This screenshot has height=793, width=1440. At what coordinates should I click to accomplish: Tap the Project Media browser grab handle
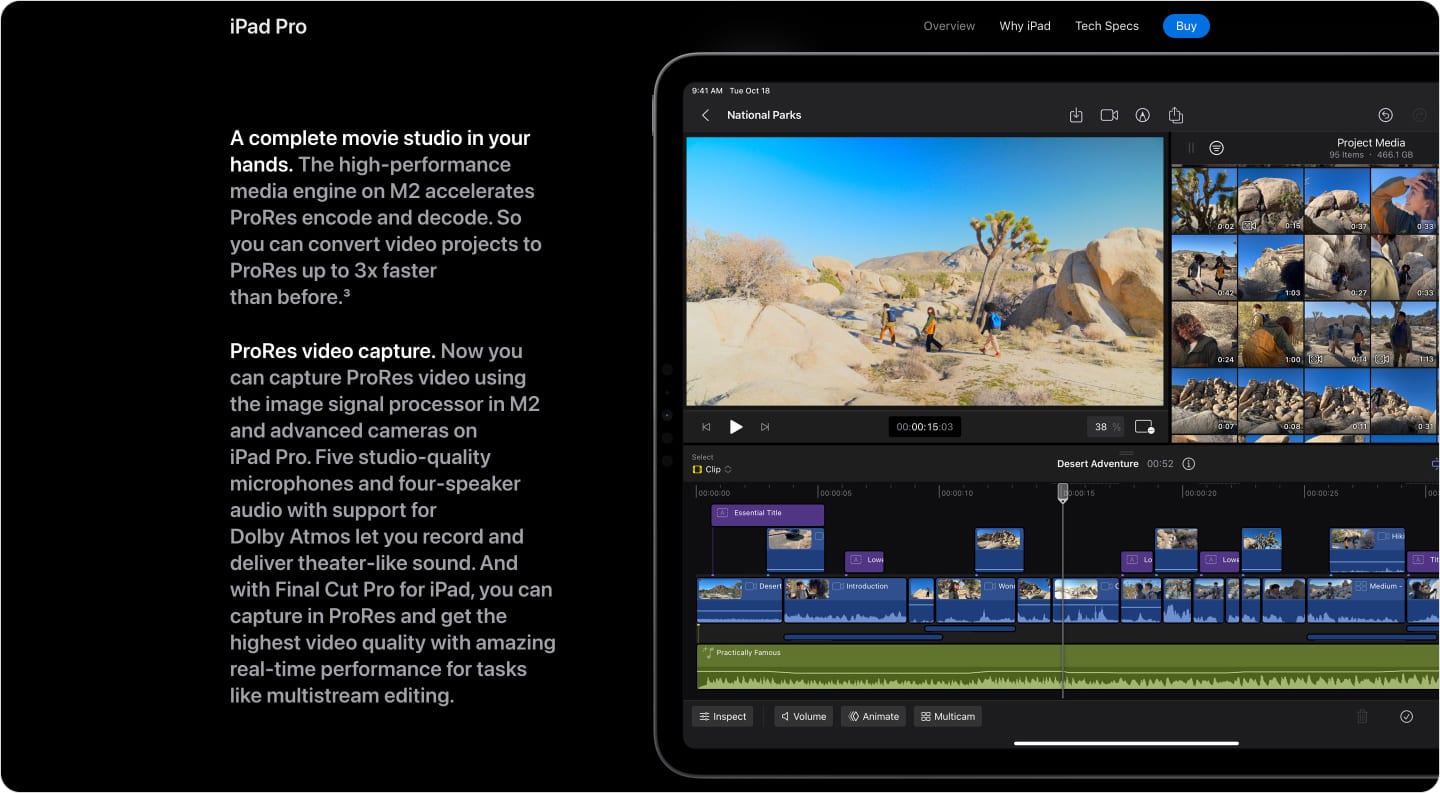pos(1191,147)
